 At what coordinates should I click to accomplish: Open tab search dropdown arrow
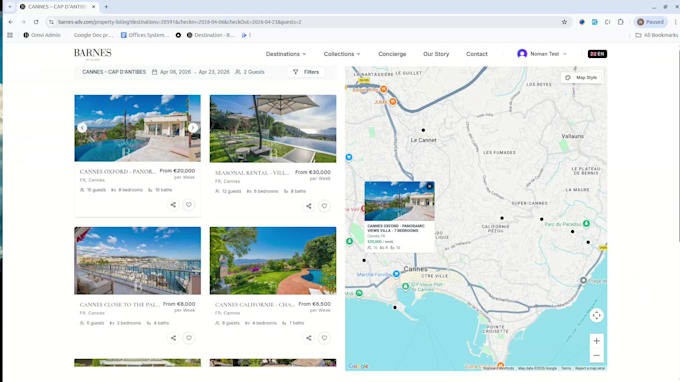pyautogui.click(x=10, y=7)
